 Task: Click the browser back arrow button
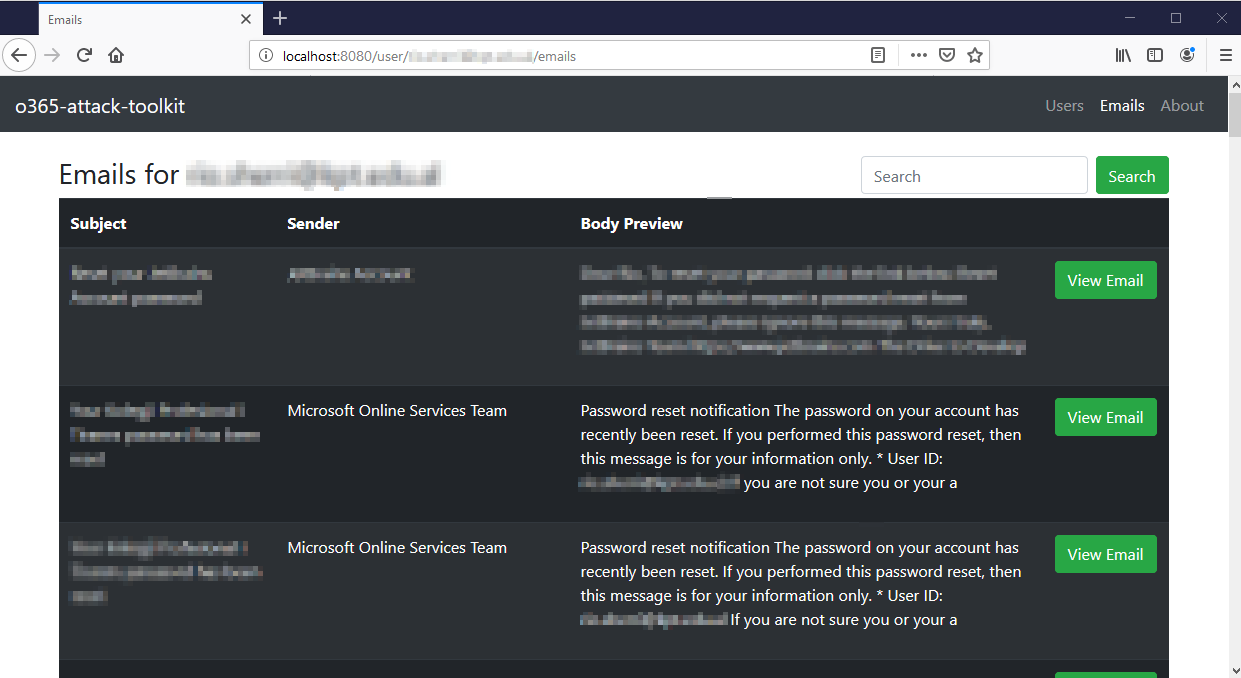pos(19,55)
